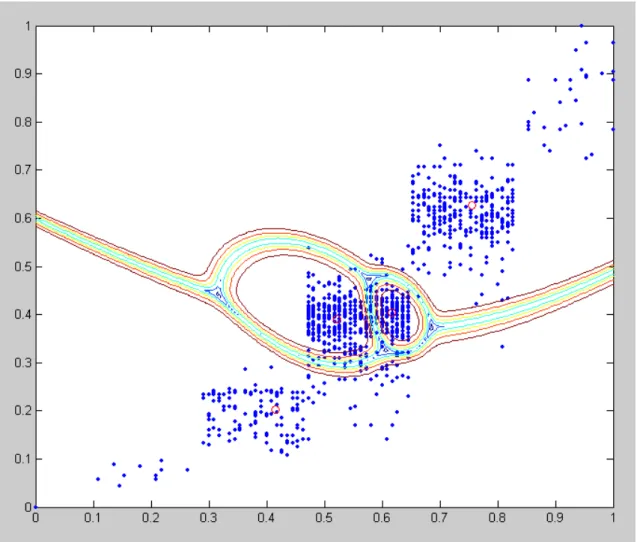Select the y-axis tick label 0.4

[x=22, y=314]
